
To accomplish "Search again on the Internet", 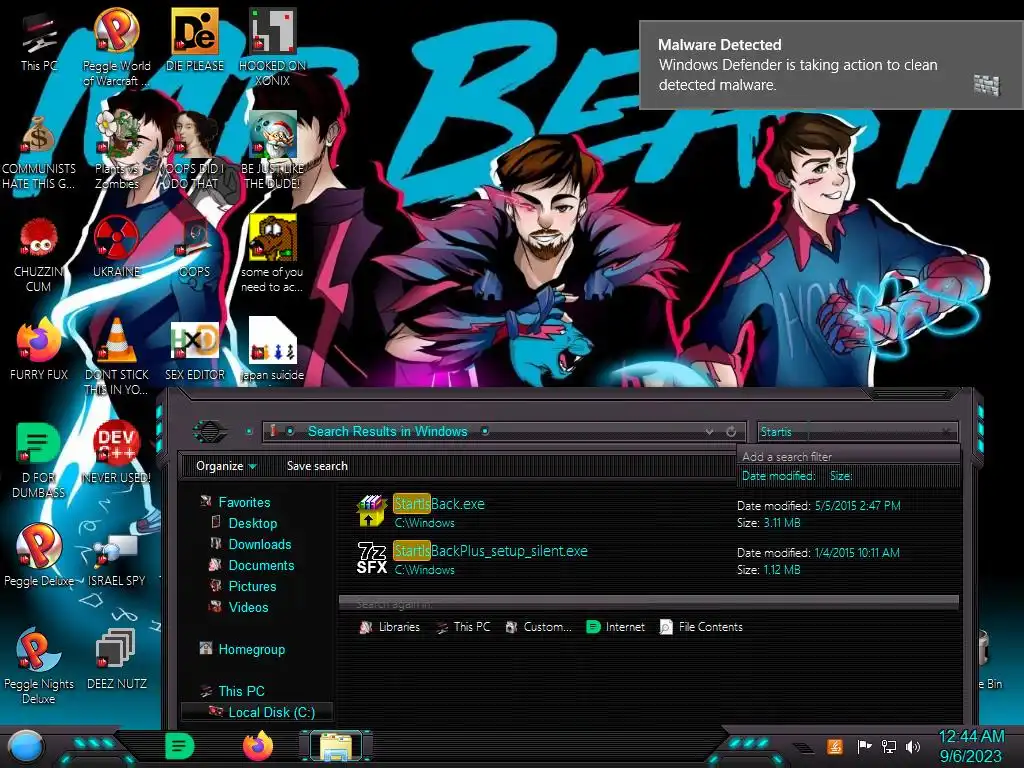I will tap(615, 627).
